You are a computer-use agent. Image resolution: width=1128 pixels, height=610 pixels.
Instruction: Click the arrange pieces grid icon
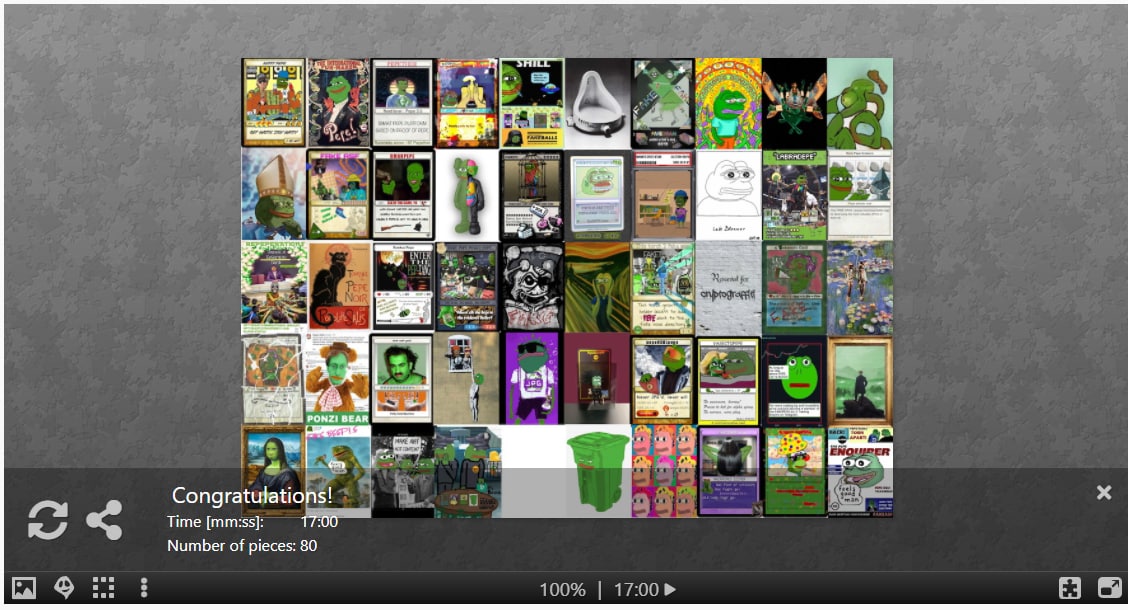[104, 588]
